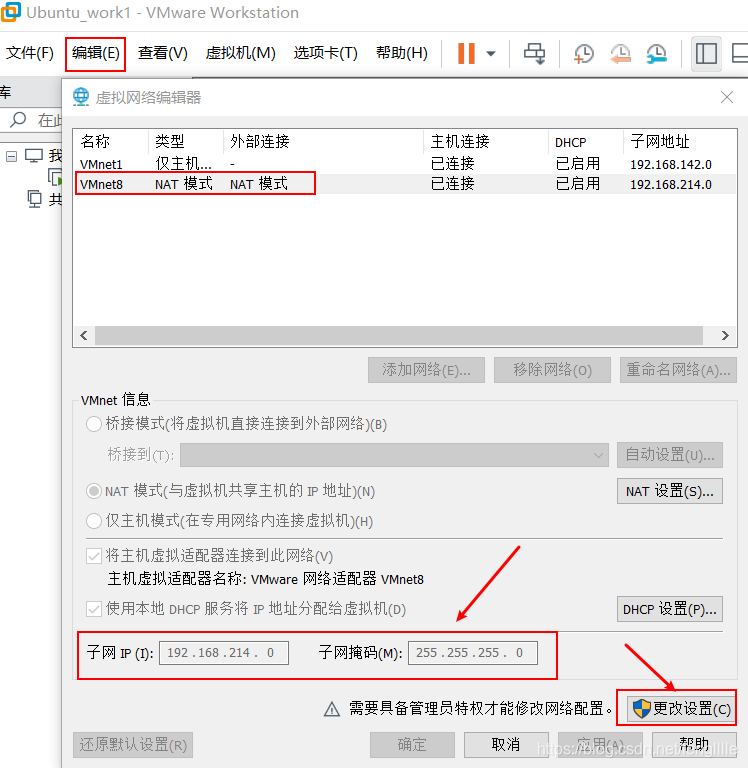Click the send Ctrl+Alt+Del toolbar icon
Viewport: 748px width, 768px height.
click(x=534, y=53)
